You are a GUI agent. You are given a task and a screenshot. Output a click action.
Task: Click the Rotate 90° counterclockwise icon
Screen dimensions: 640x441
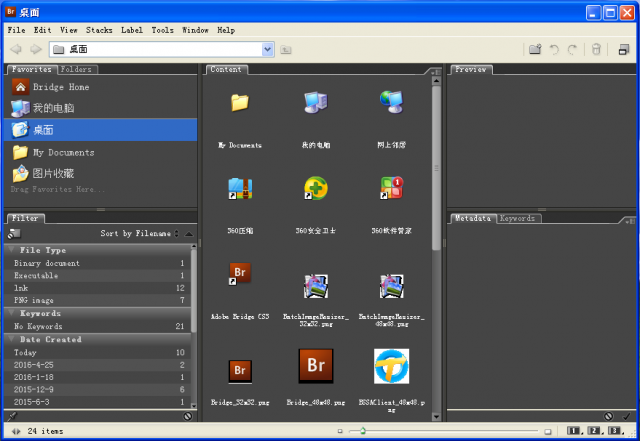pos(554,49)
